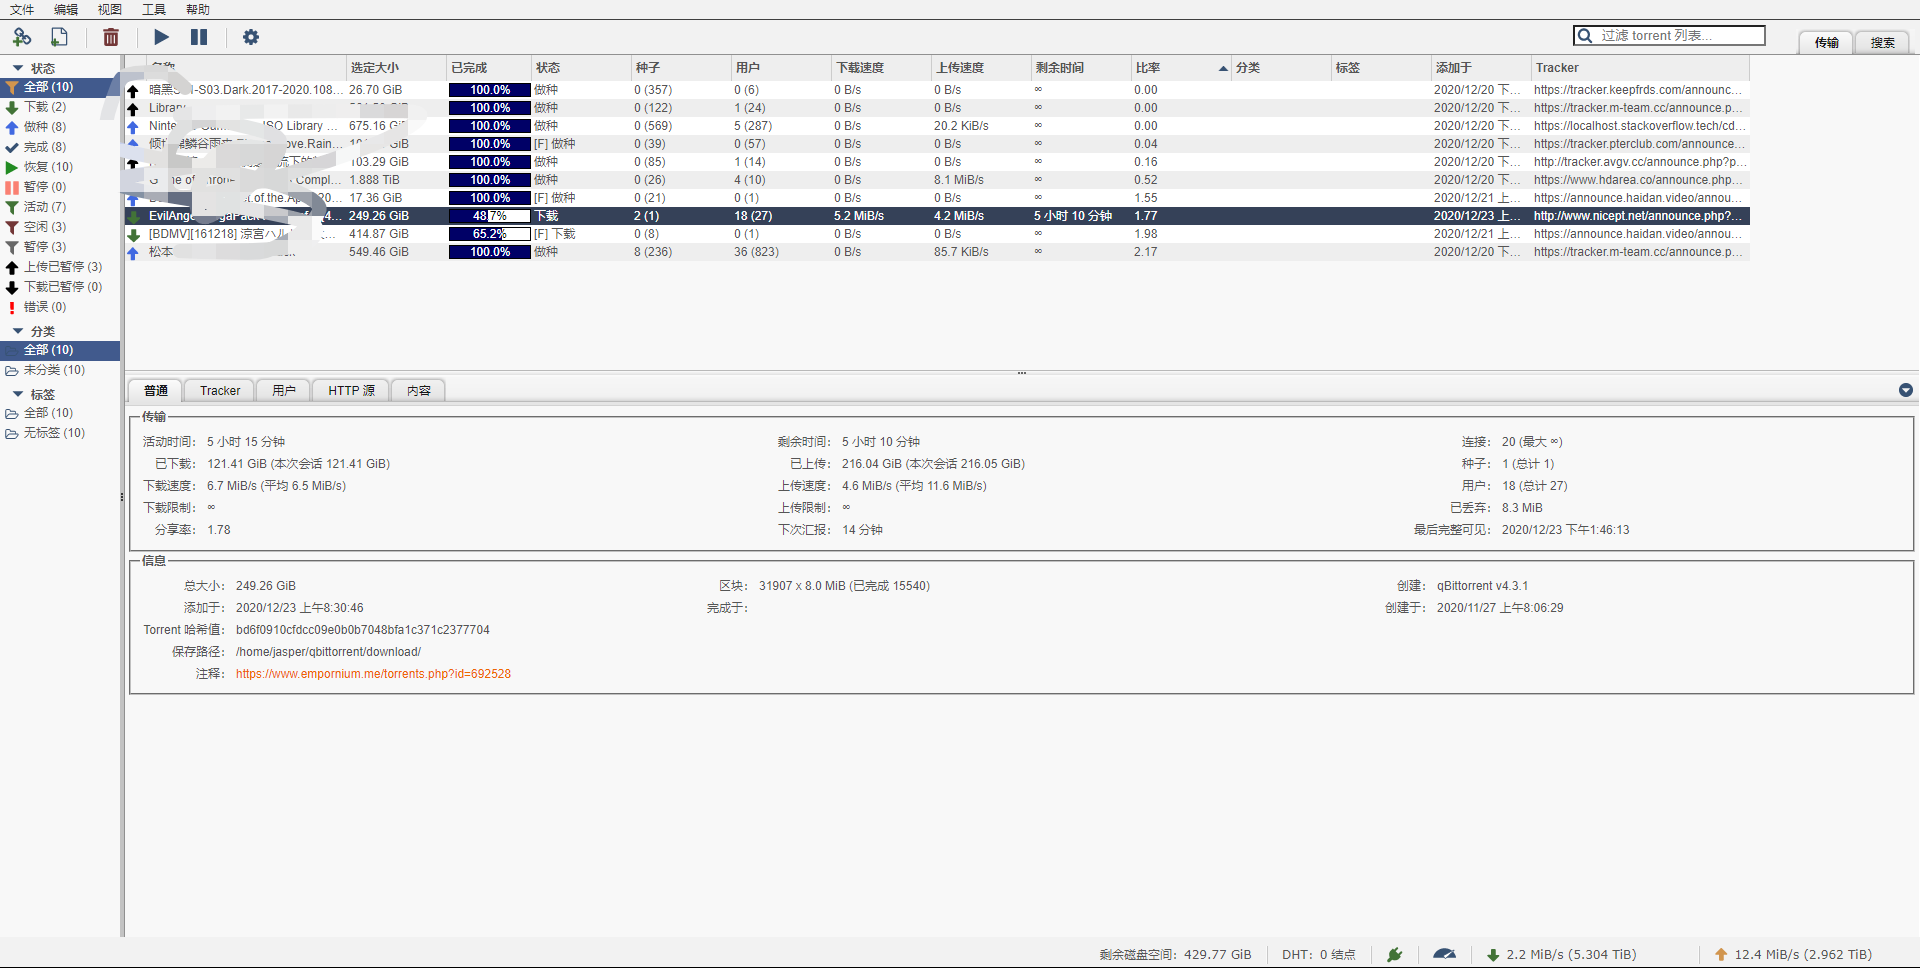Screen dimensions: 1920x968
Task: Toggle alternative speed limits speedometer icon
Action: (x=1444, y=954)
